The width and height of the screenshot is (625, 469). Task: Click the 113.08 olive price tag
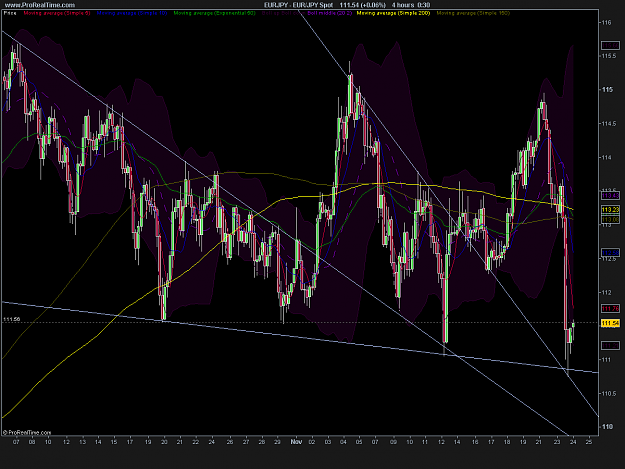point(610,220)
